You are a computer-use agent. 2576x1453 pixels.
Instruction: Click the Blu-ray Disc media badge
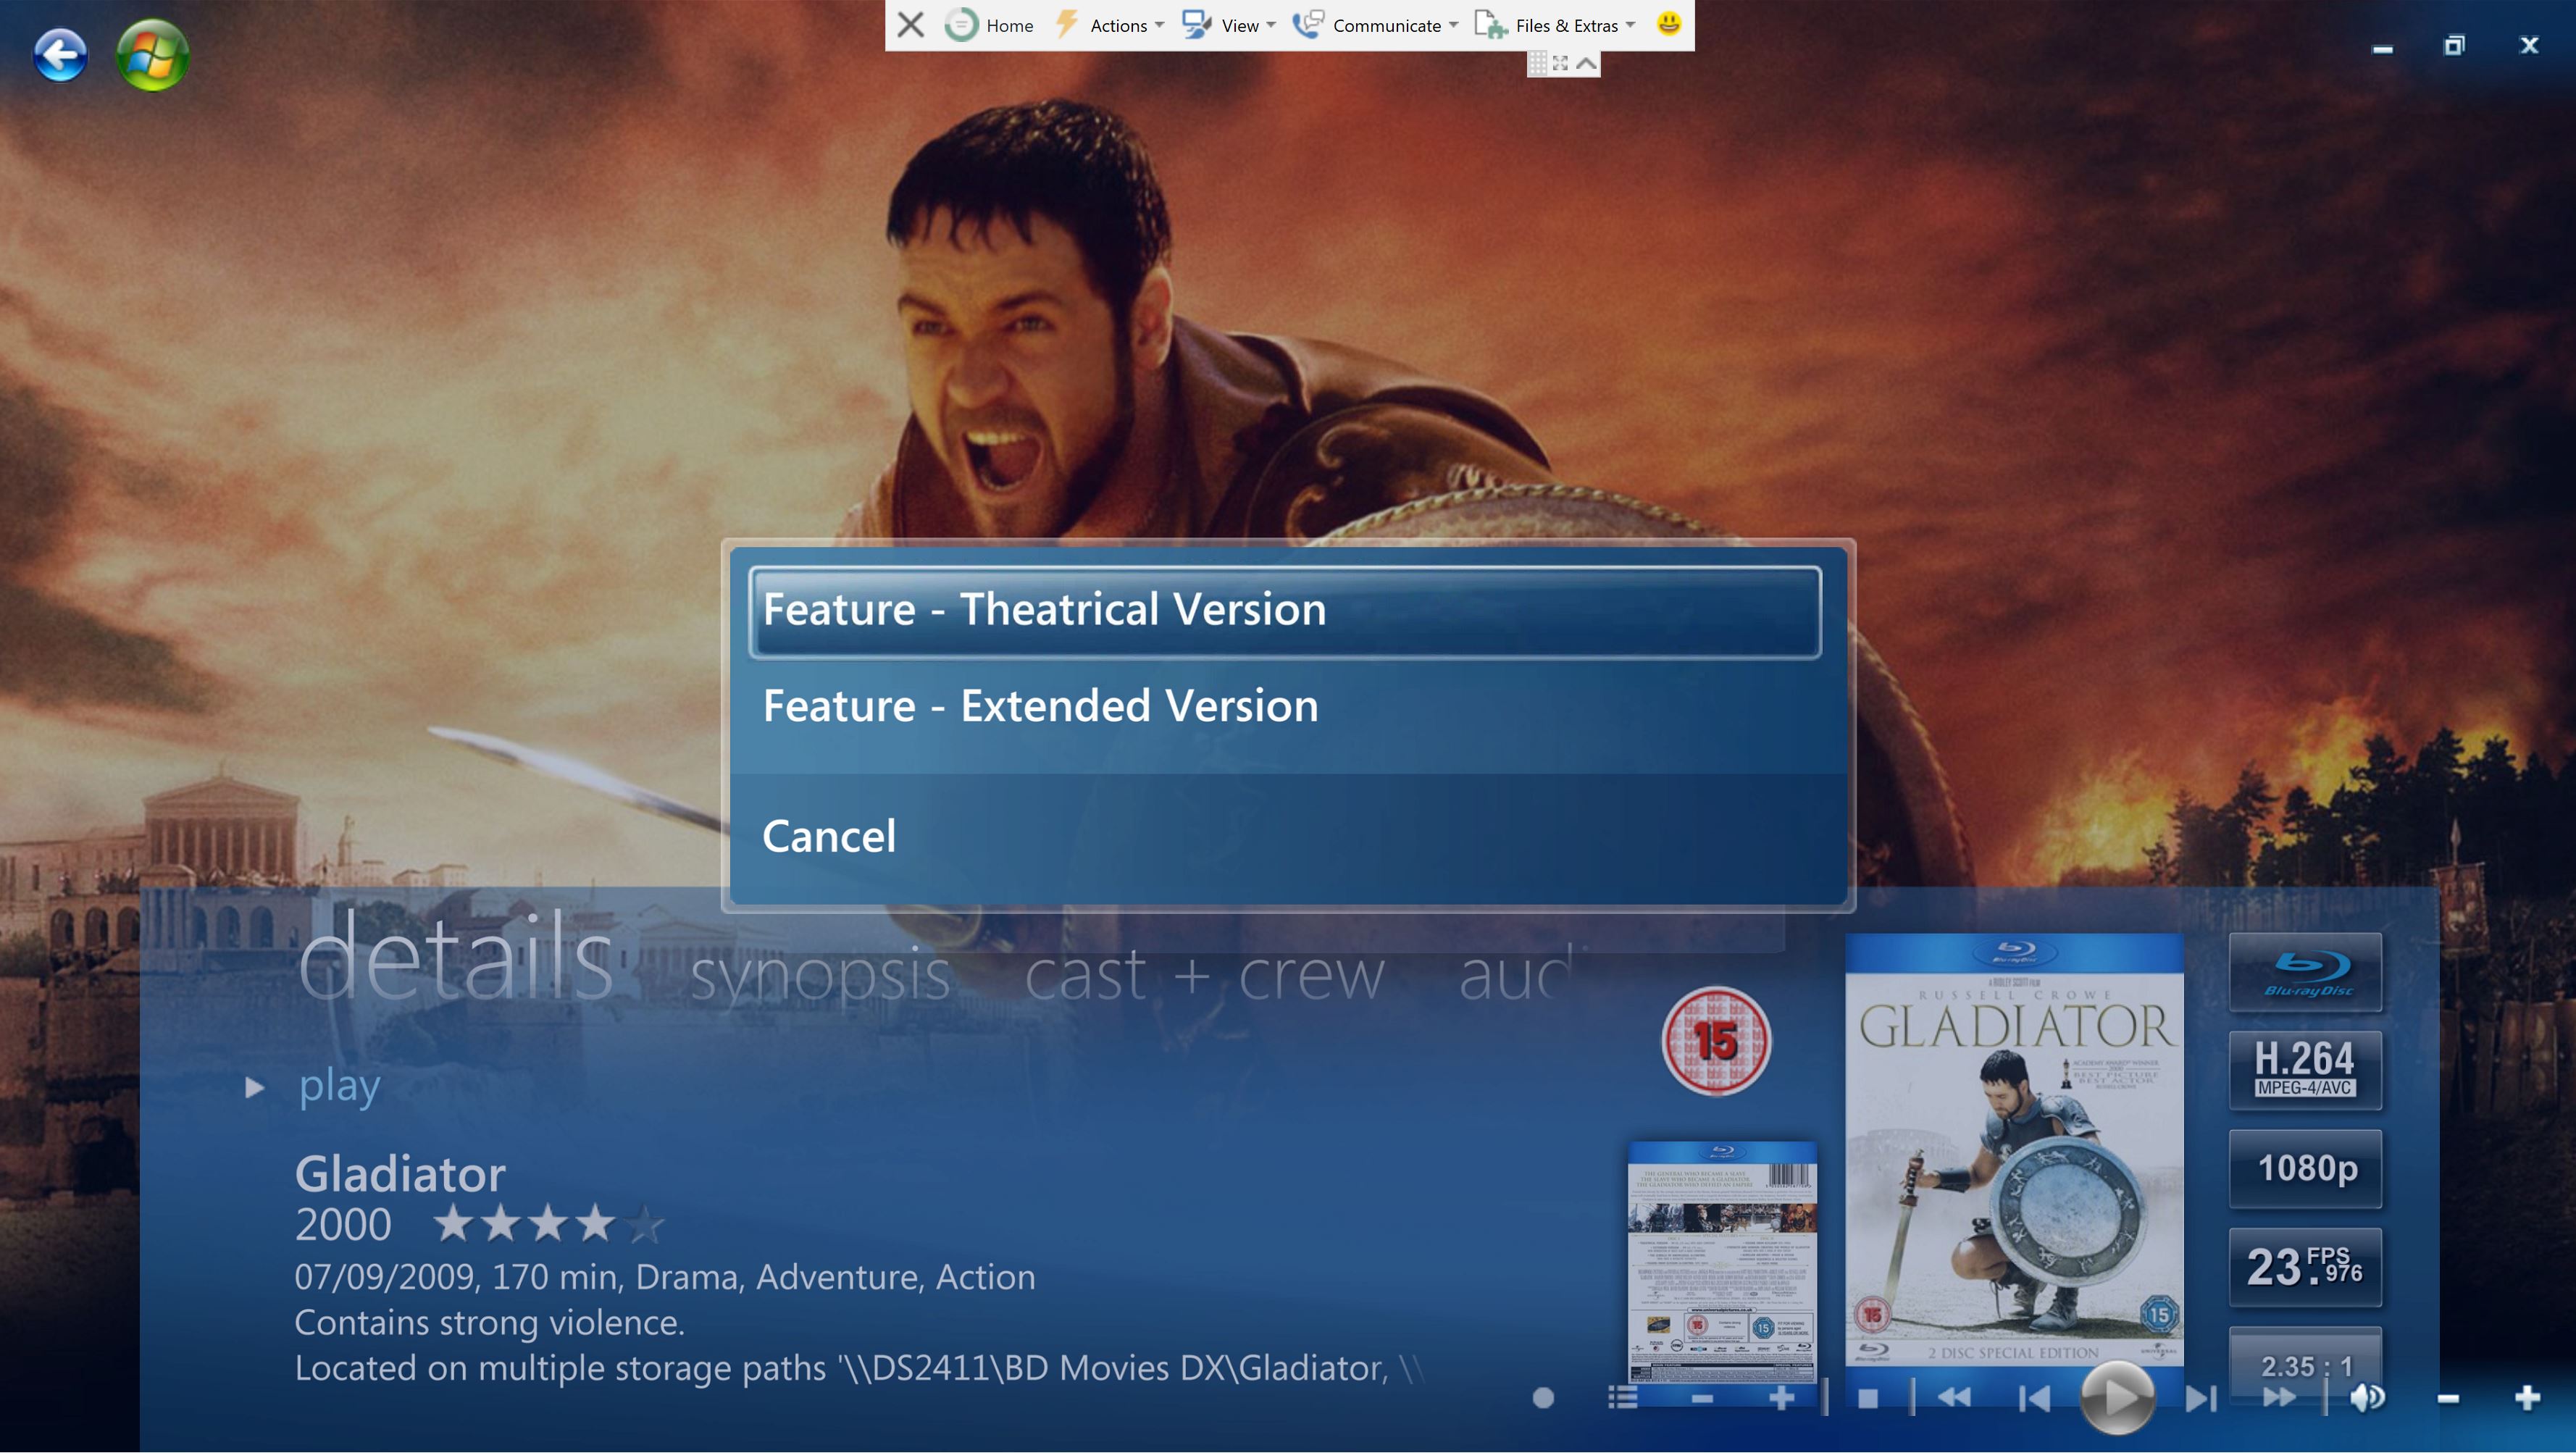[x=2306, y=972]
